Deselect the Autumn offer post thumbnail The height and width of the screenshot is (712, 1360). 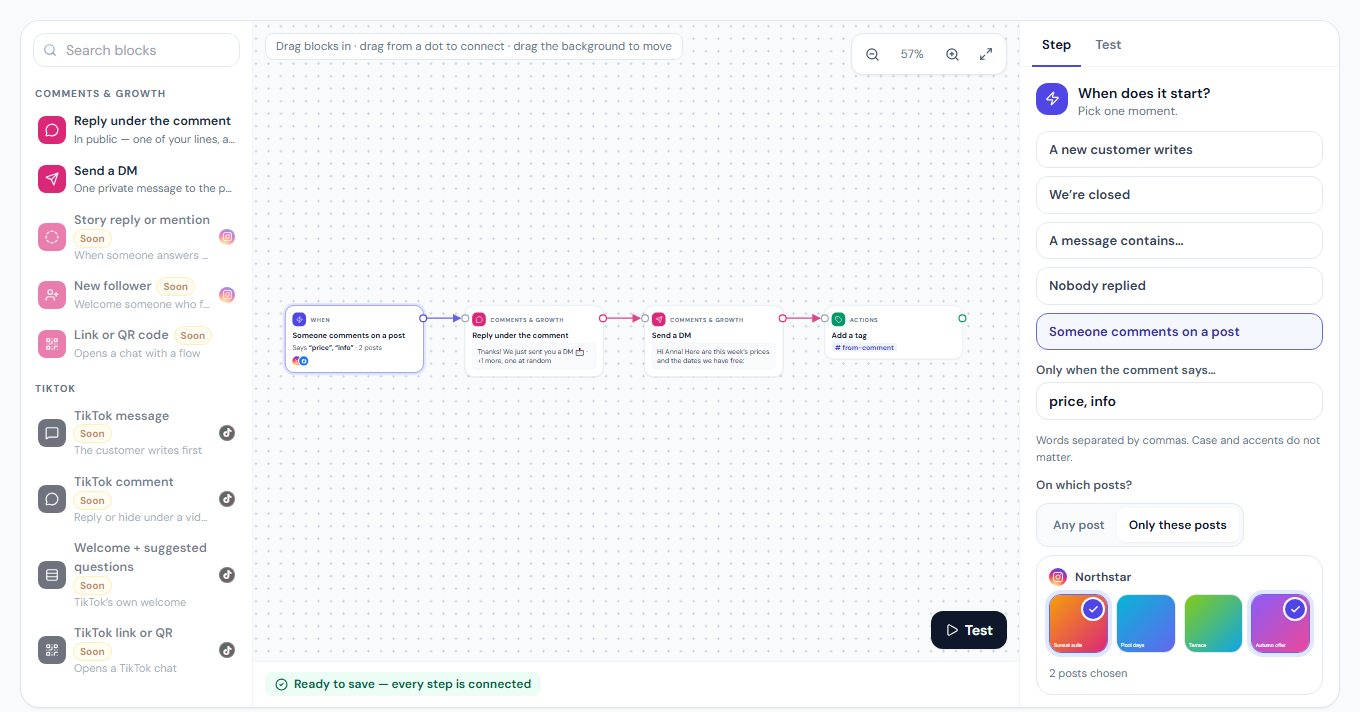(1281, 623)
